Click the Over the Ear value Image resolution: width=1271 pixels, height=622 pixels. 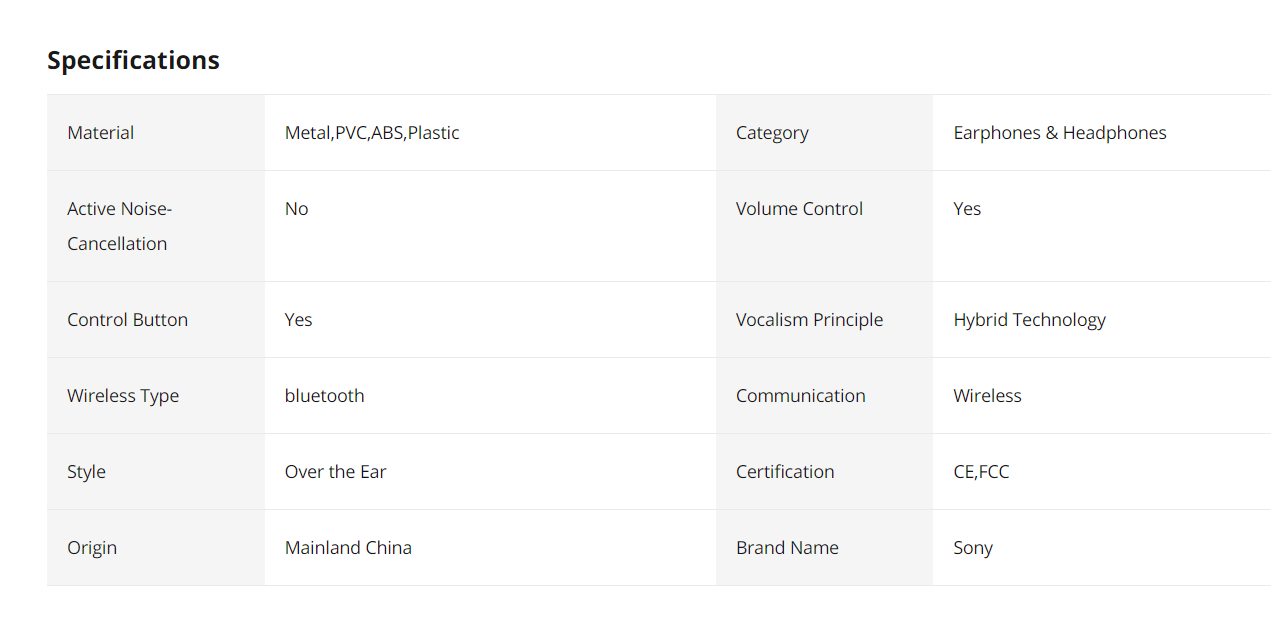(335, 472)
